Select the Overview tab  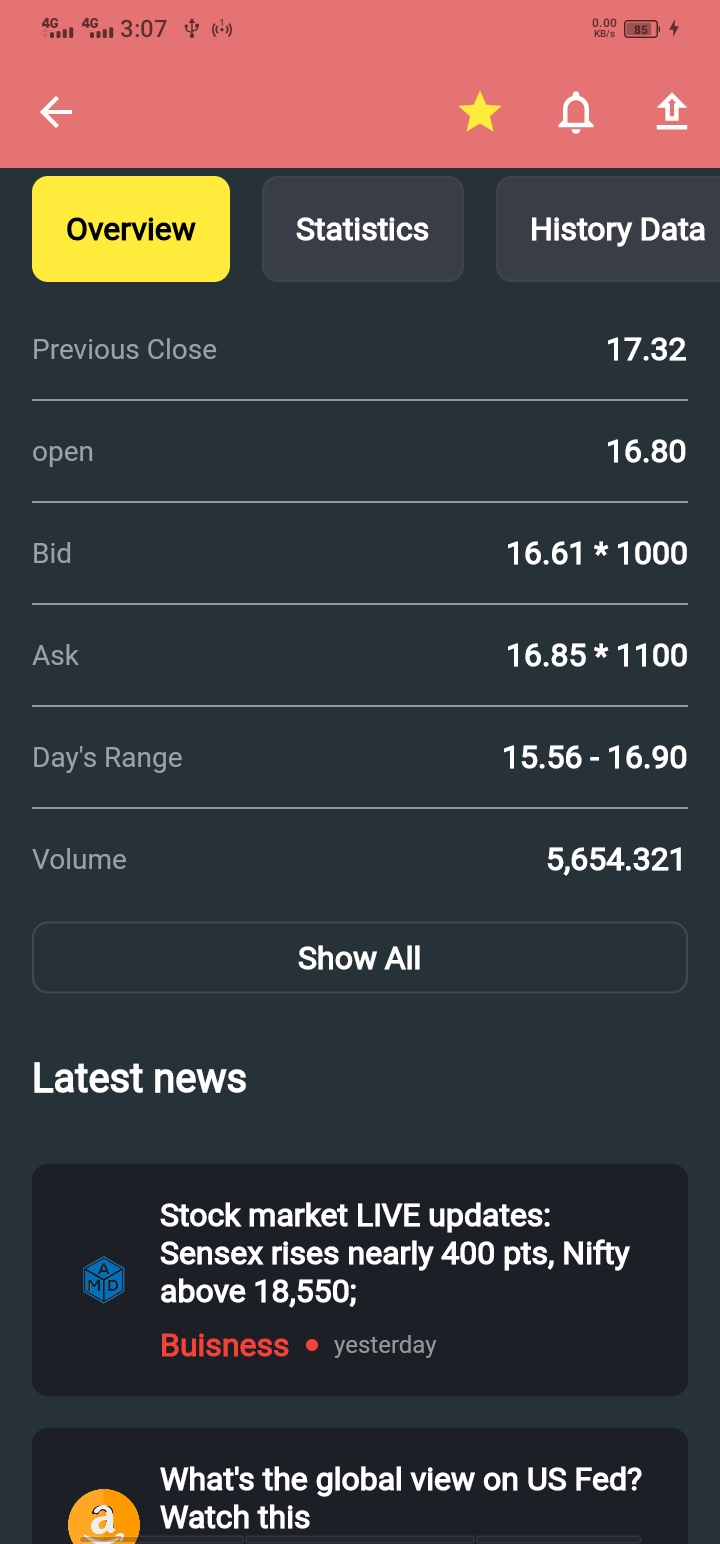131,229
